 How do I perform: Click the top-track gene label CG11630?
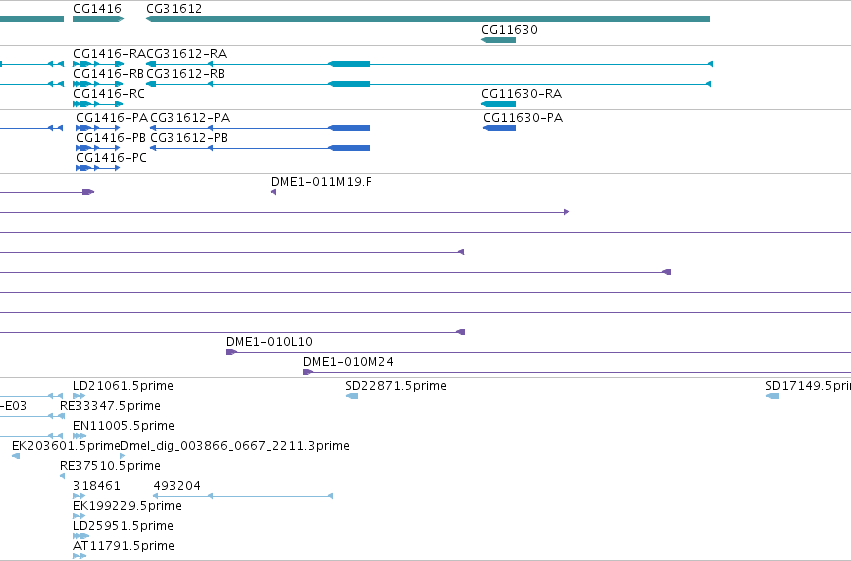[509, 30]
